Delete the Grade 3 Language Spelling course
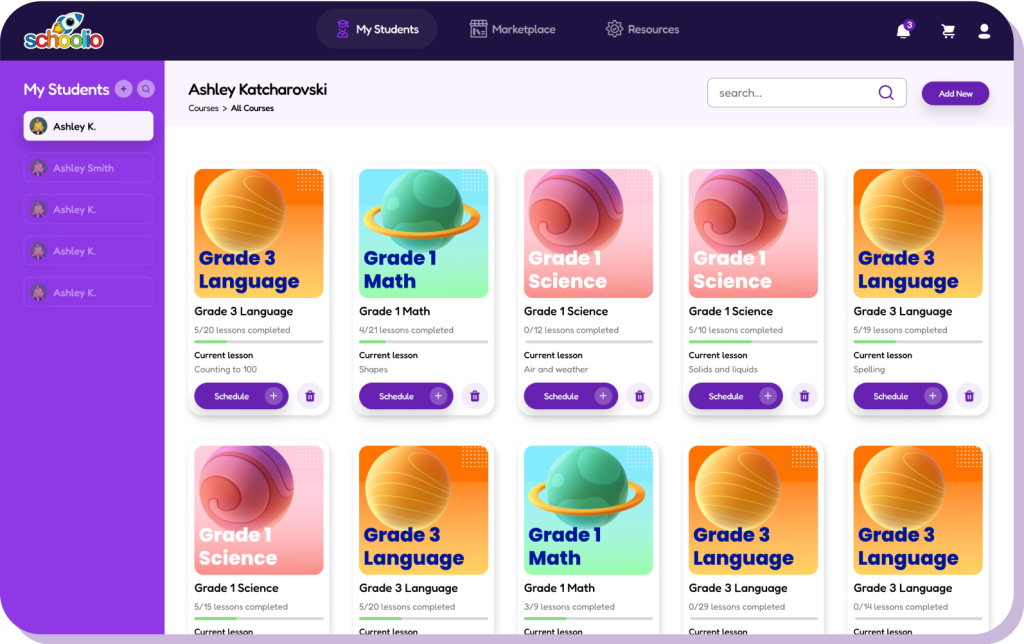This screenshot has height=644, width=1024. [969, 396]
